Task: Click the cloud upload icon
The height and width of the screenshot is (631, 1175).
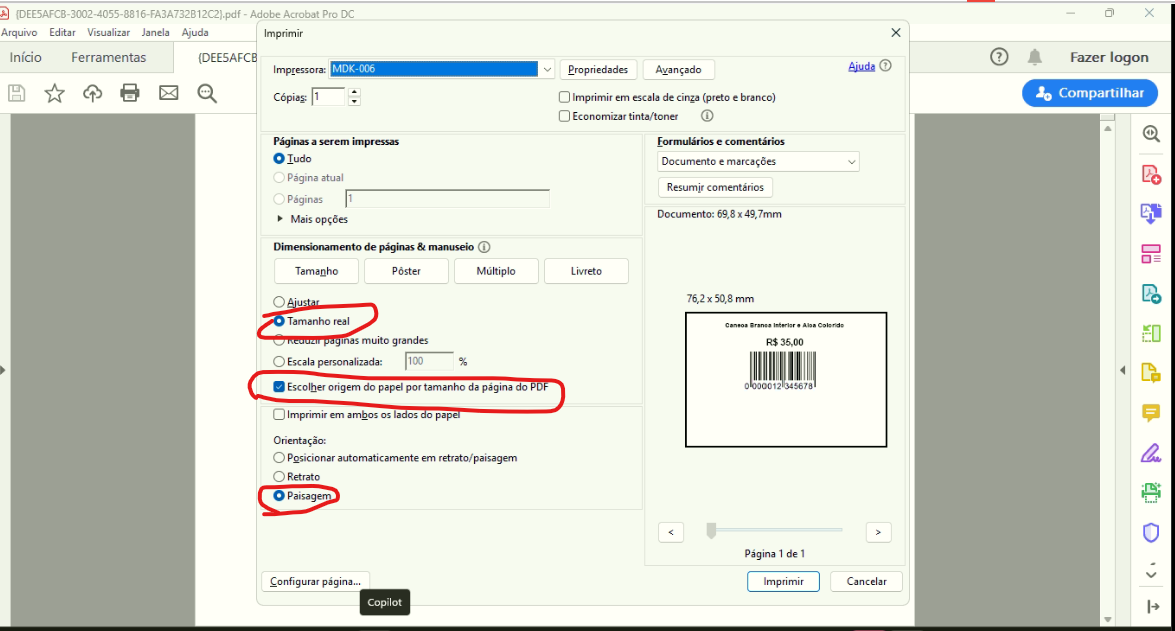Action: coord(92,93)
